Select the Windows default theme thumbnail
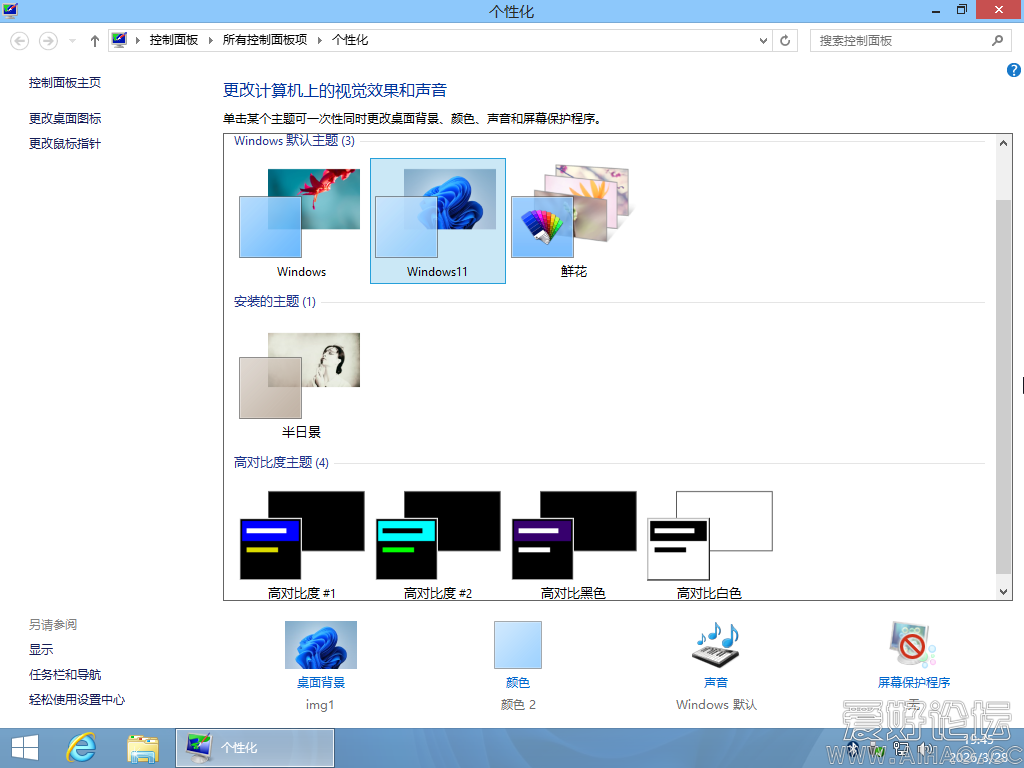1024x768 pixels. coord(300,221)
